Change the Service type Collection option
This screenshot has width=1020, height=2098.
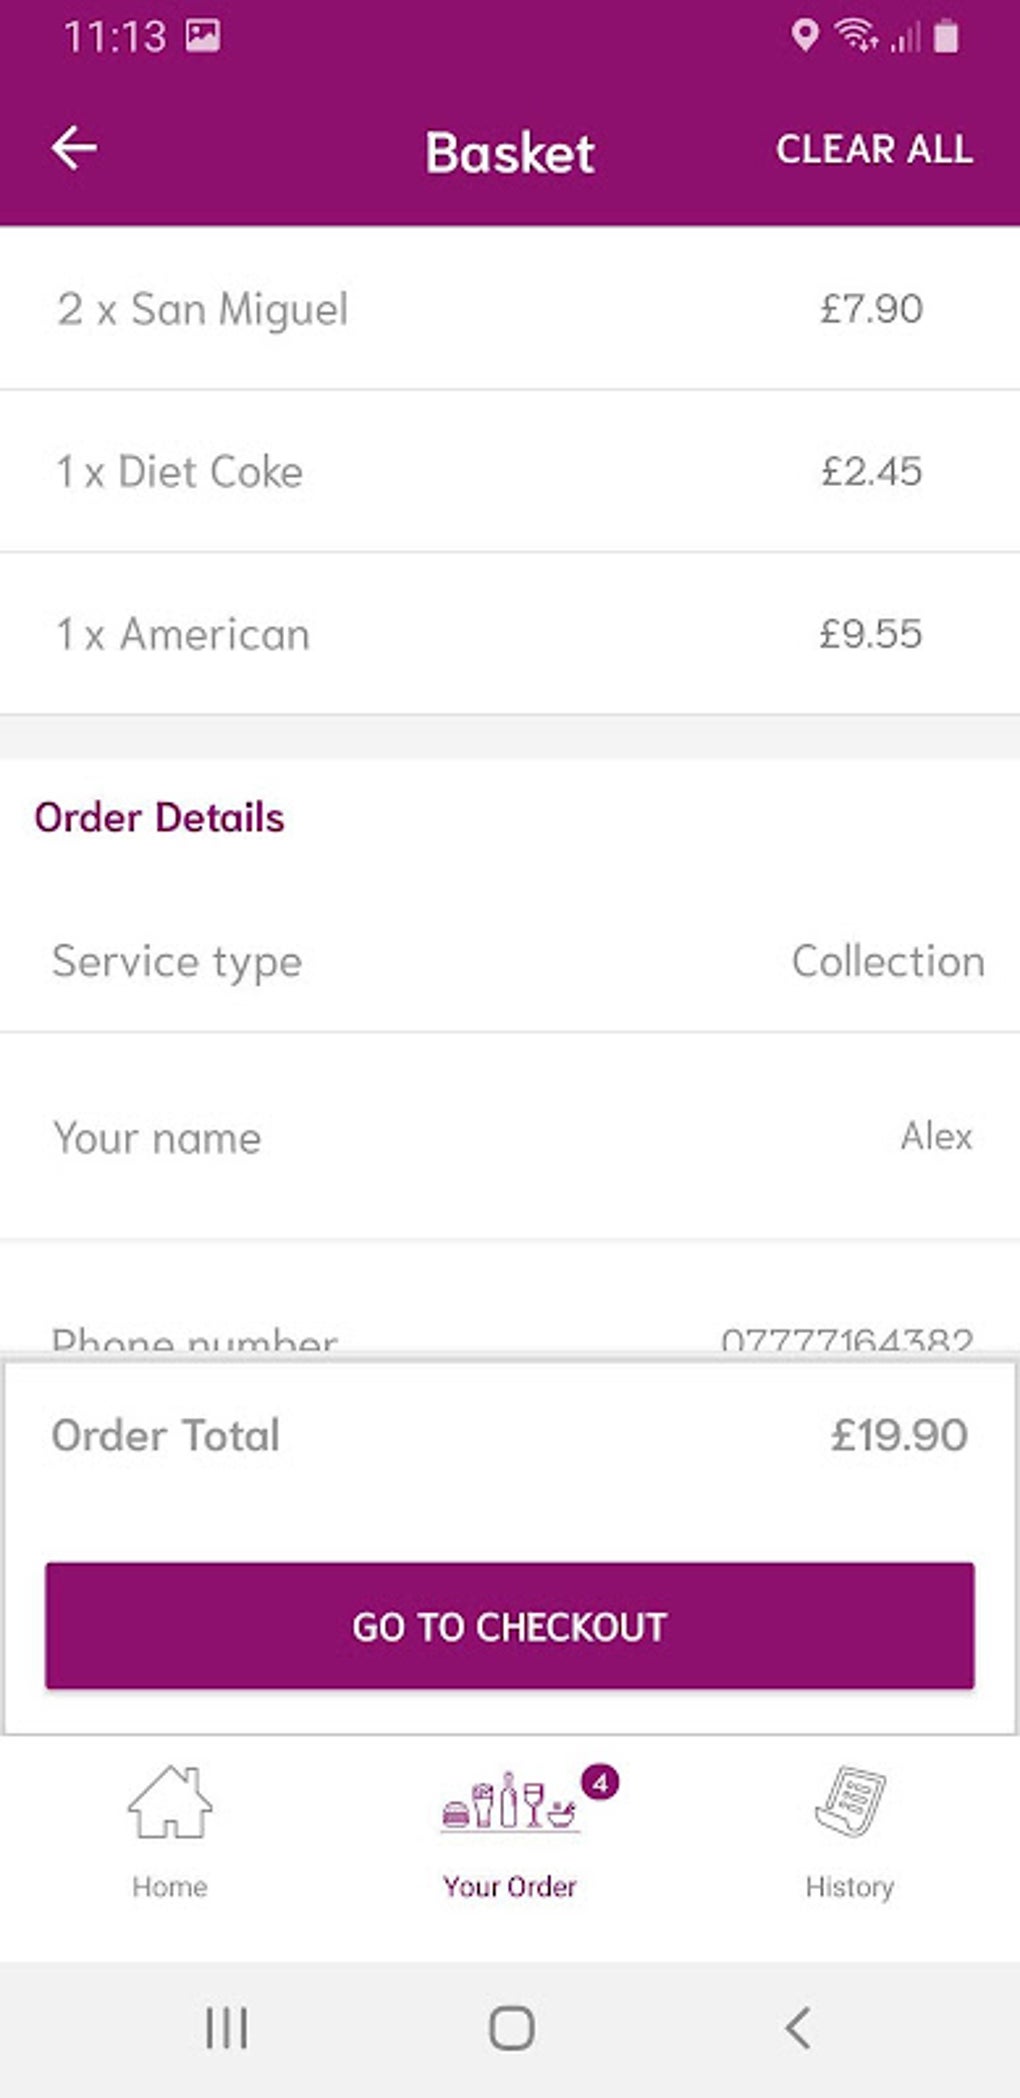[887, 962]
